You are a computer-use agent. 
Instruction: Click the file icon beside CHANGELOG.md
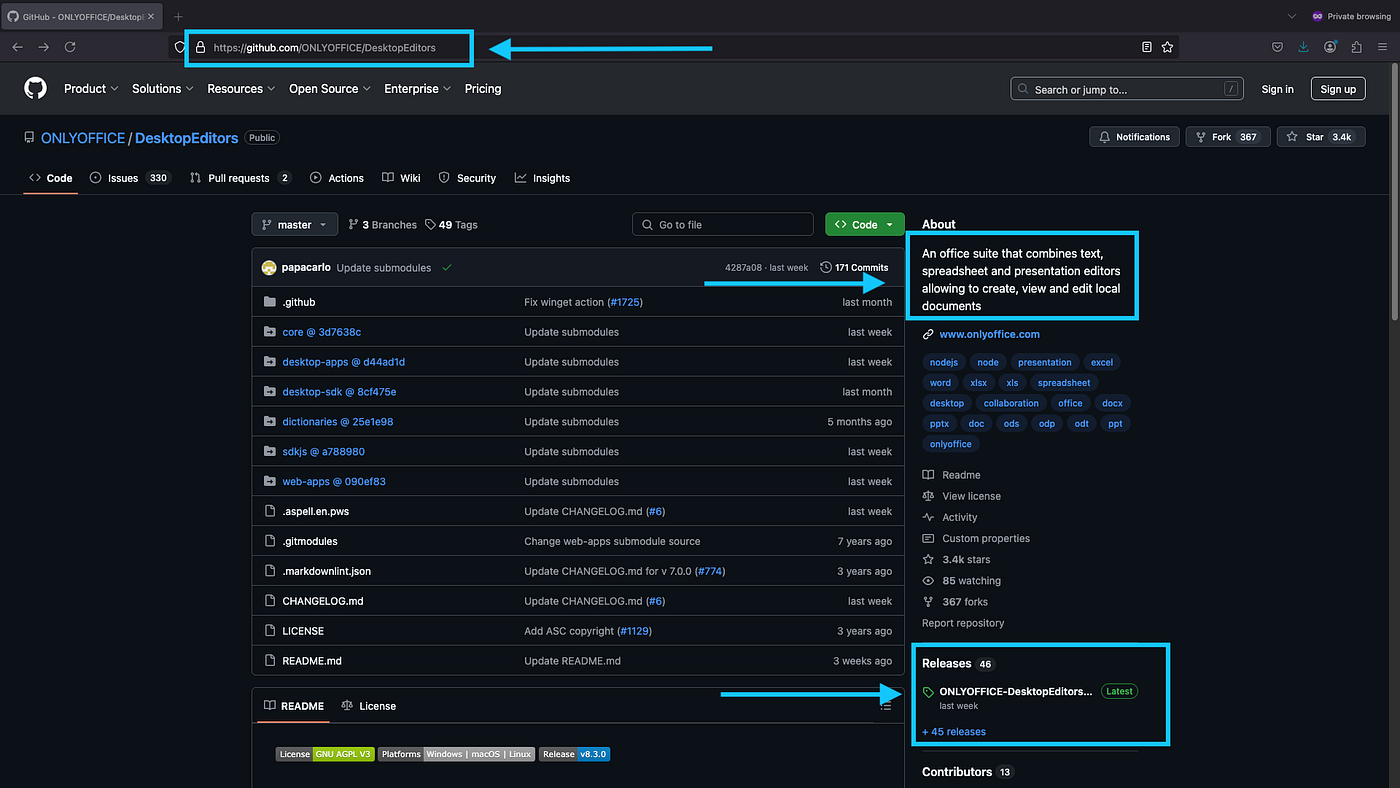pyautogui.click(x=269, y=601)
